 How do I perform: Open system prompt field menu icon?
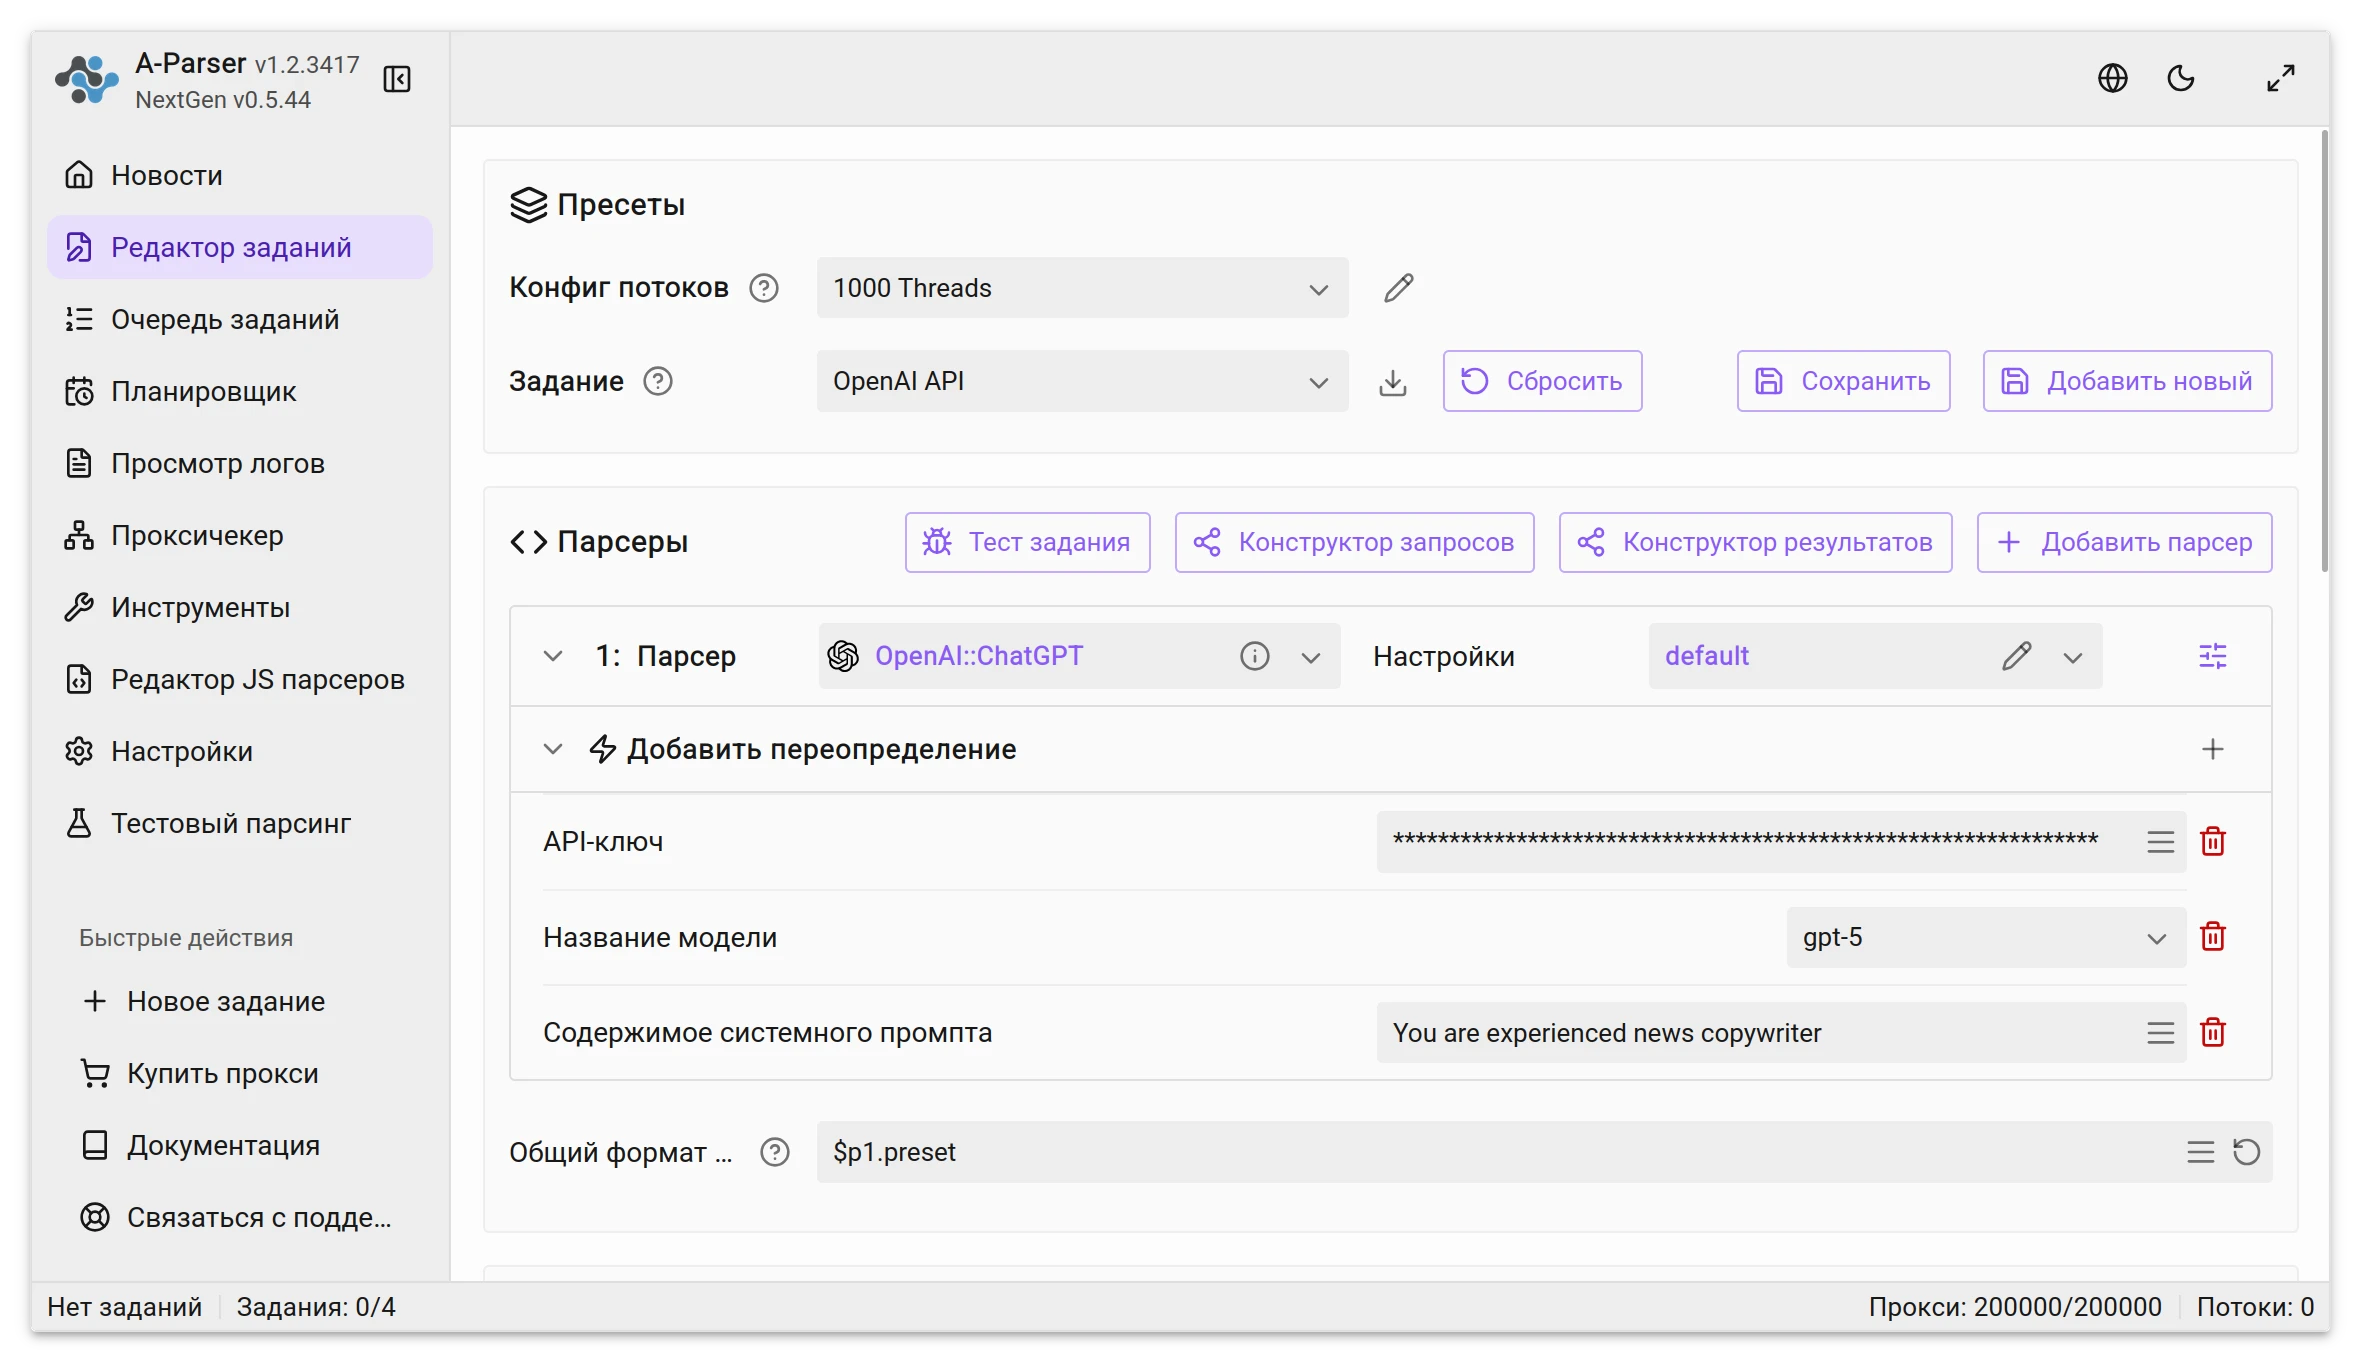[2160, 1033]
